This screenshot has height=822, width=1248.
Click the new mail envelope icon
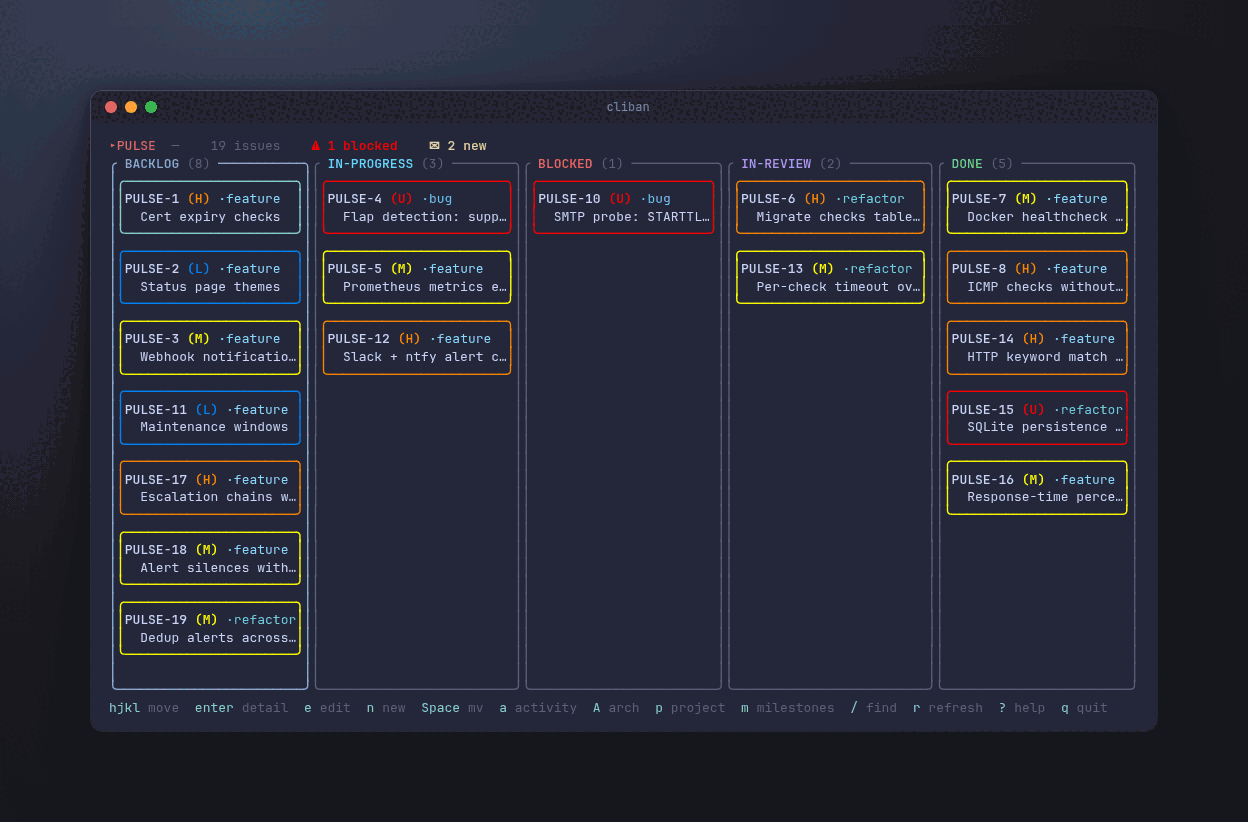[434, 146]
